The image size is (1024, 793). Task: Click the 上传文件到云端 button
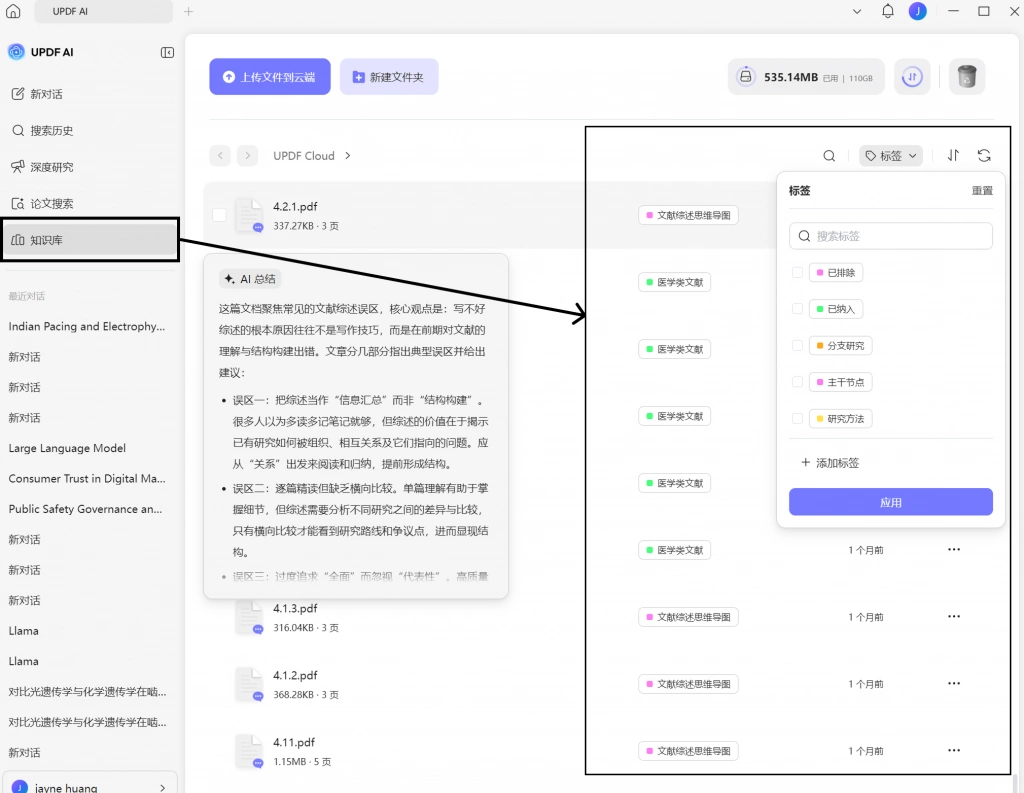270,77
